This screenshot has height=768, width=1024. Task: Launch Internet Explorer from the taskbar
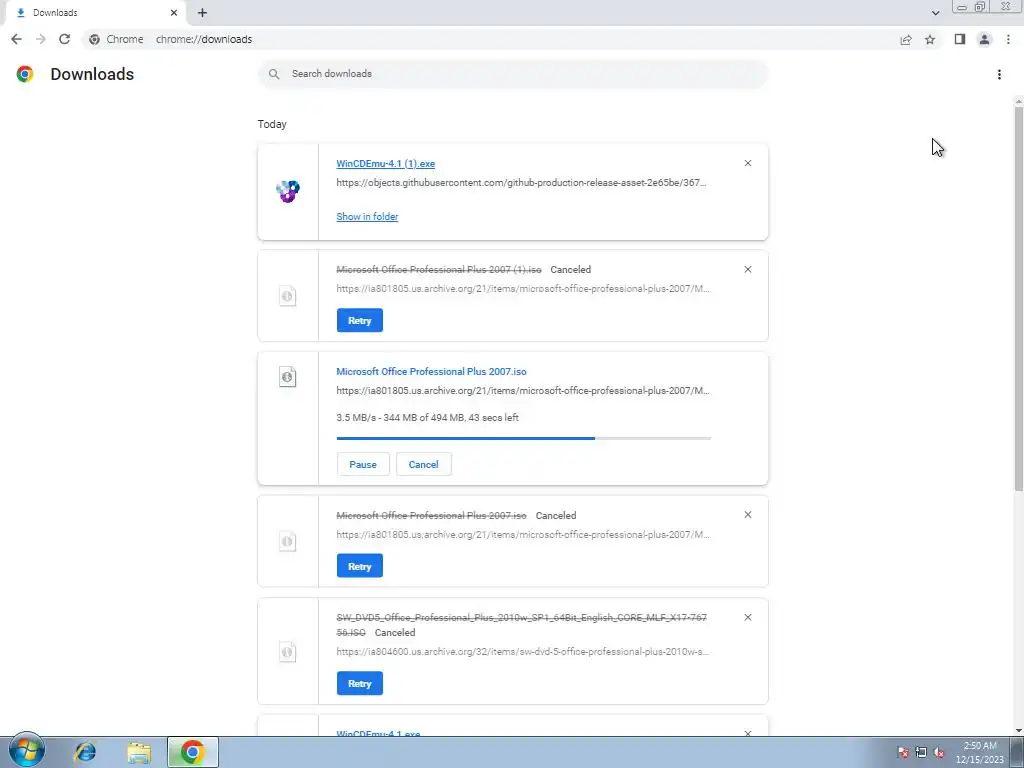point(85,752)
